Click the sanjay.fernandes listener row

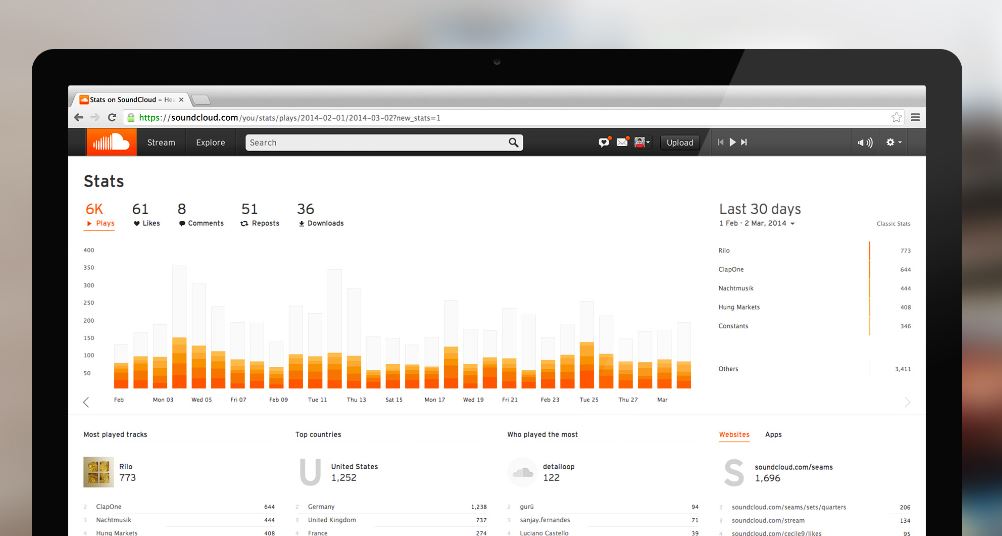[603, 520]
